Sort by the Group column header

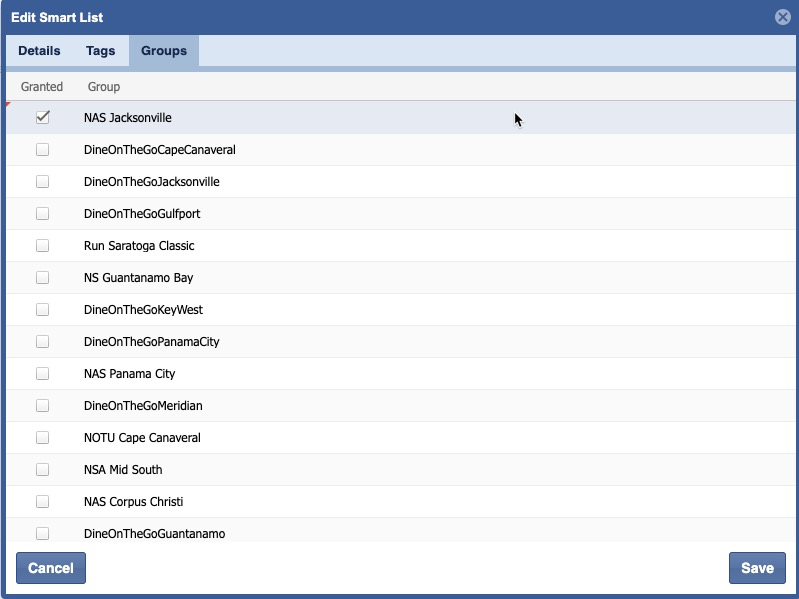[104, 87]
